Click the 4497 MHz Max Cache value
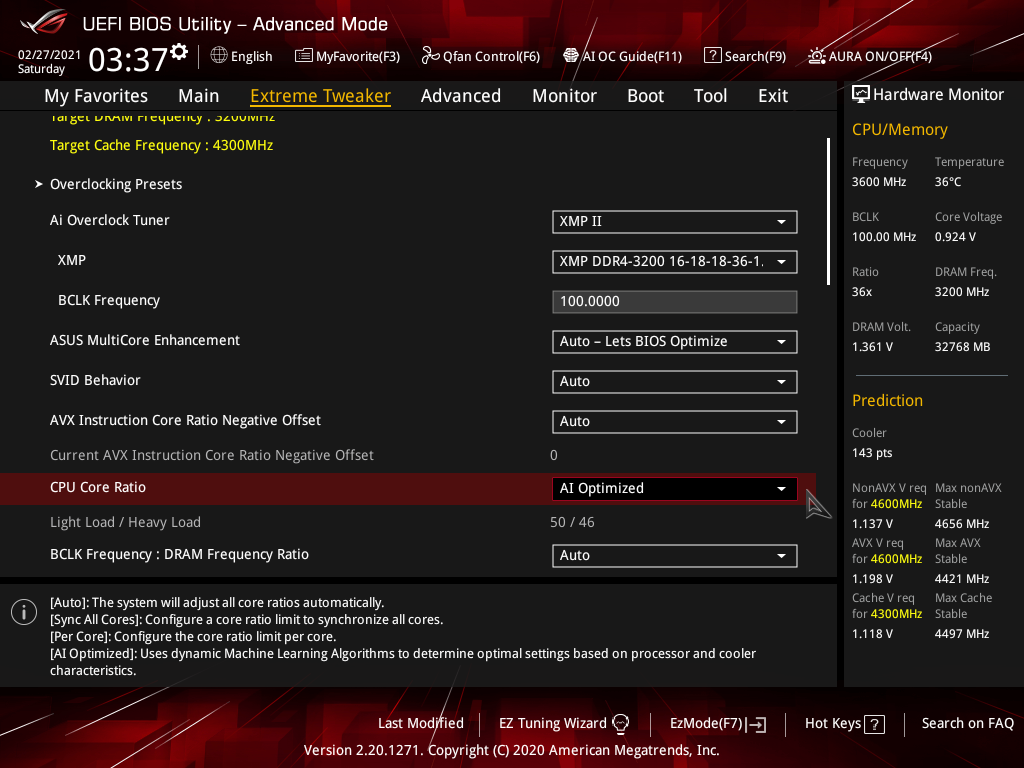 click(962, 633)
